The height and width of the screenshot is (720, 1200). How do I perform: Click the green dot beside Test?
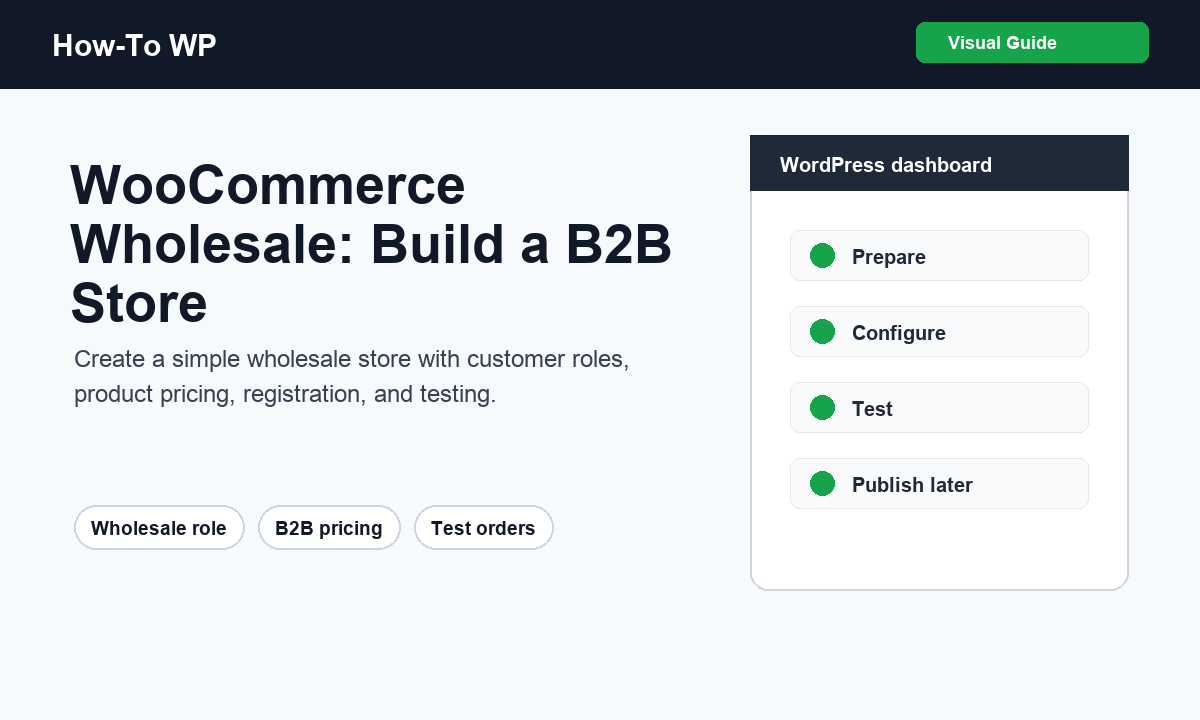click(822, 408)
